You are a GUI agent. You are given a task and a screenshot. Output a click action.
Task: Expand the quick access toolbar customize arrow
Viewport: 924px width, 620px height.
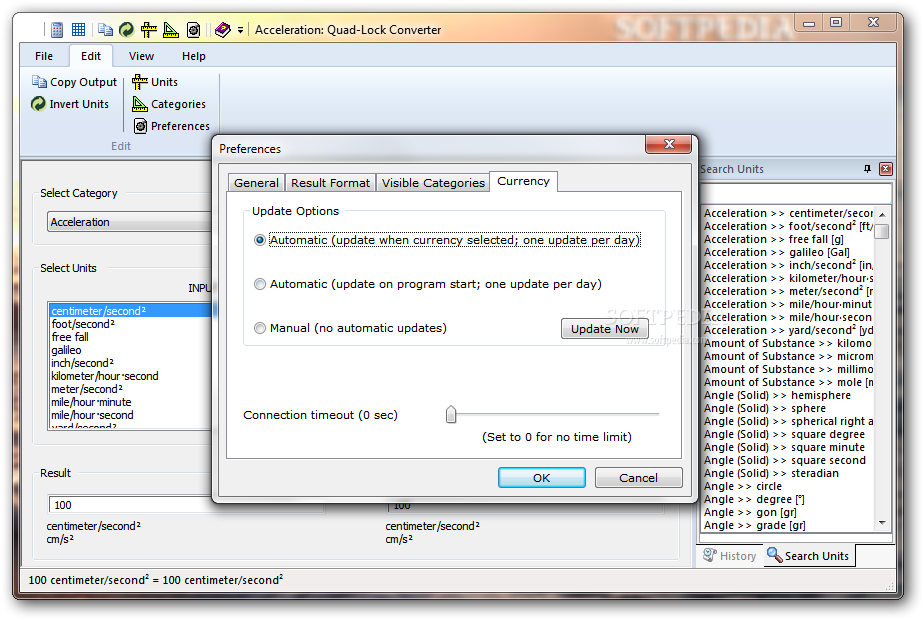(240, 30)
